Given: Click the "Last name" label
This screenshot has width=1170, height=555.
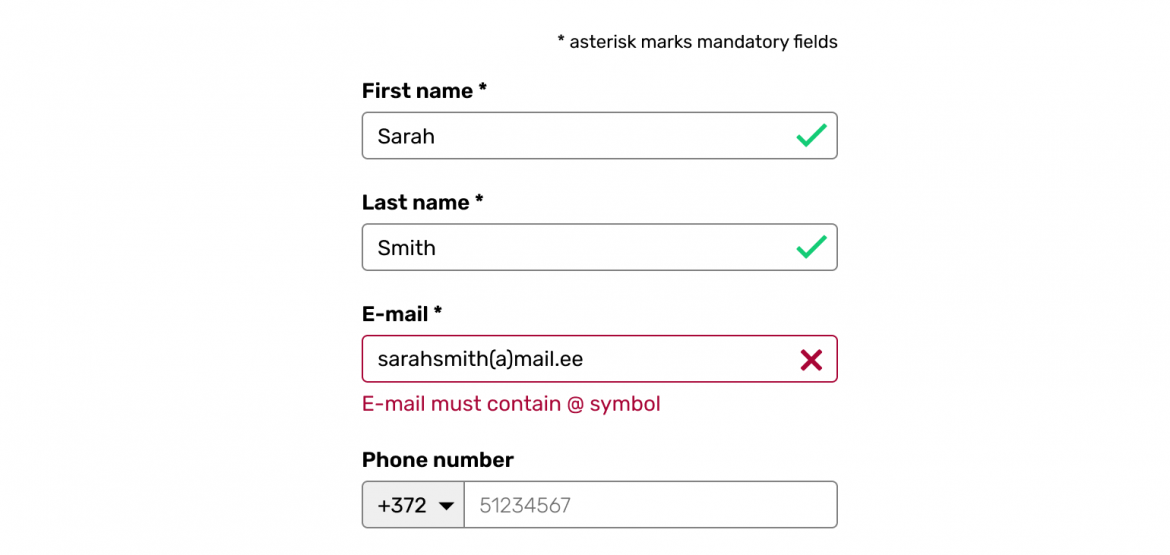Looking at the screenshot, I should click(x=415, y=203).
